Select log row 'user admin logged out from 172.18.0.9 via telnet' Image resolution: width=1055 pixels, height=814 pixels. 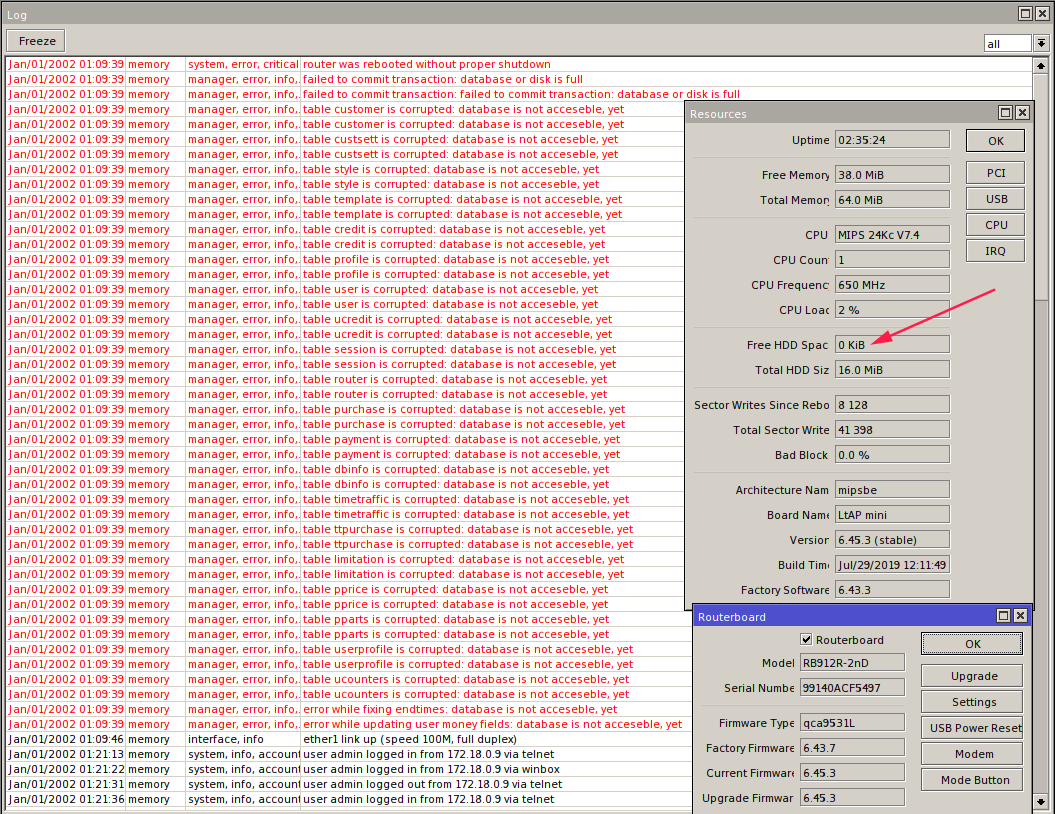(x=349, y=784)
